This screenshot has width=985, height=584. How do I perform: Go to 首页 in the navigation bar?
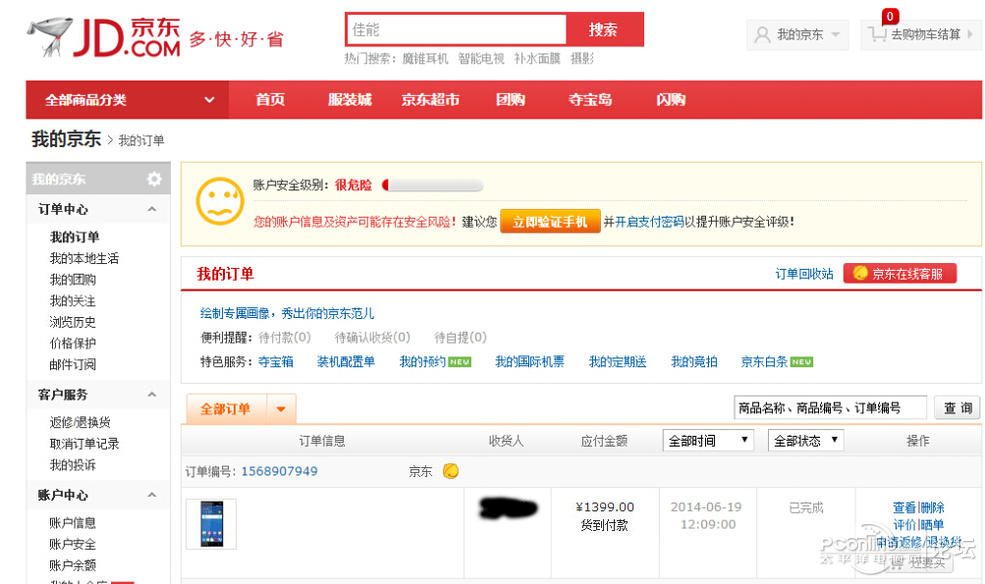click(270, 100)
